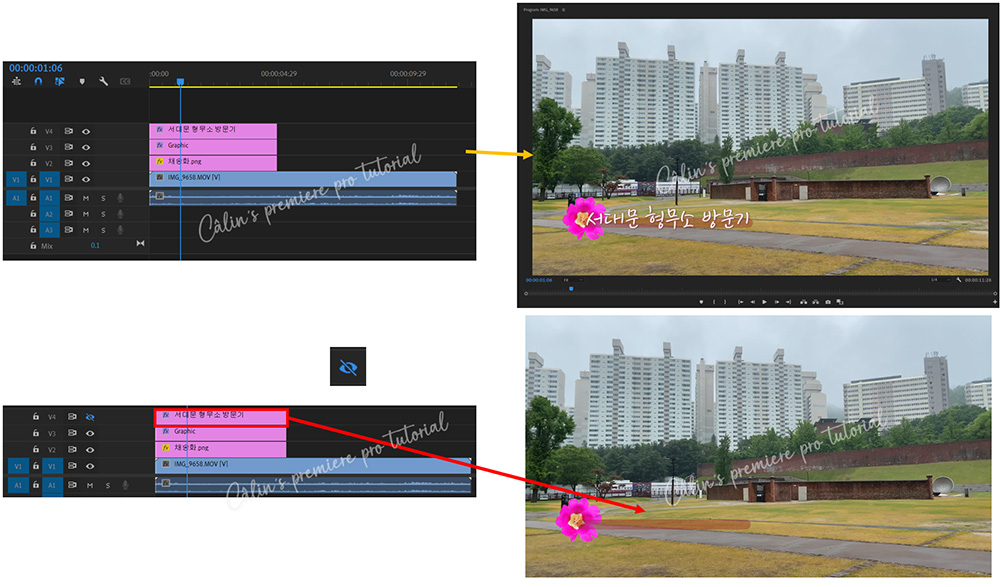The height and width of the screenshot is (587, 1000).
Task: Click the Add Marker shield icon in timeline header
Action: click(x=82, y=82)
